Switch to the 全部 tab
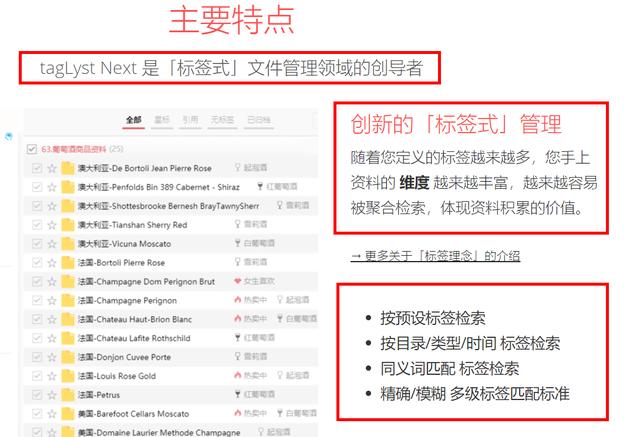Viewport: 640px width, 437px height. [134, 120]
